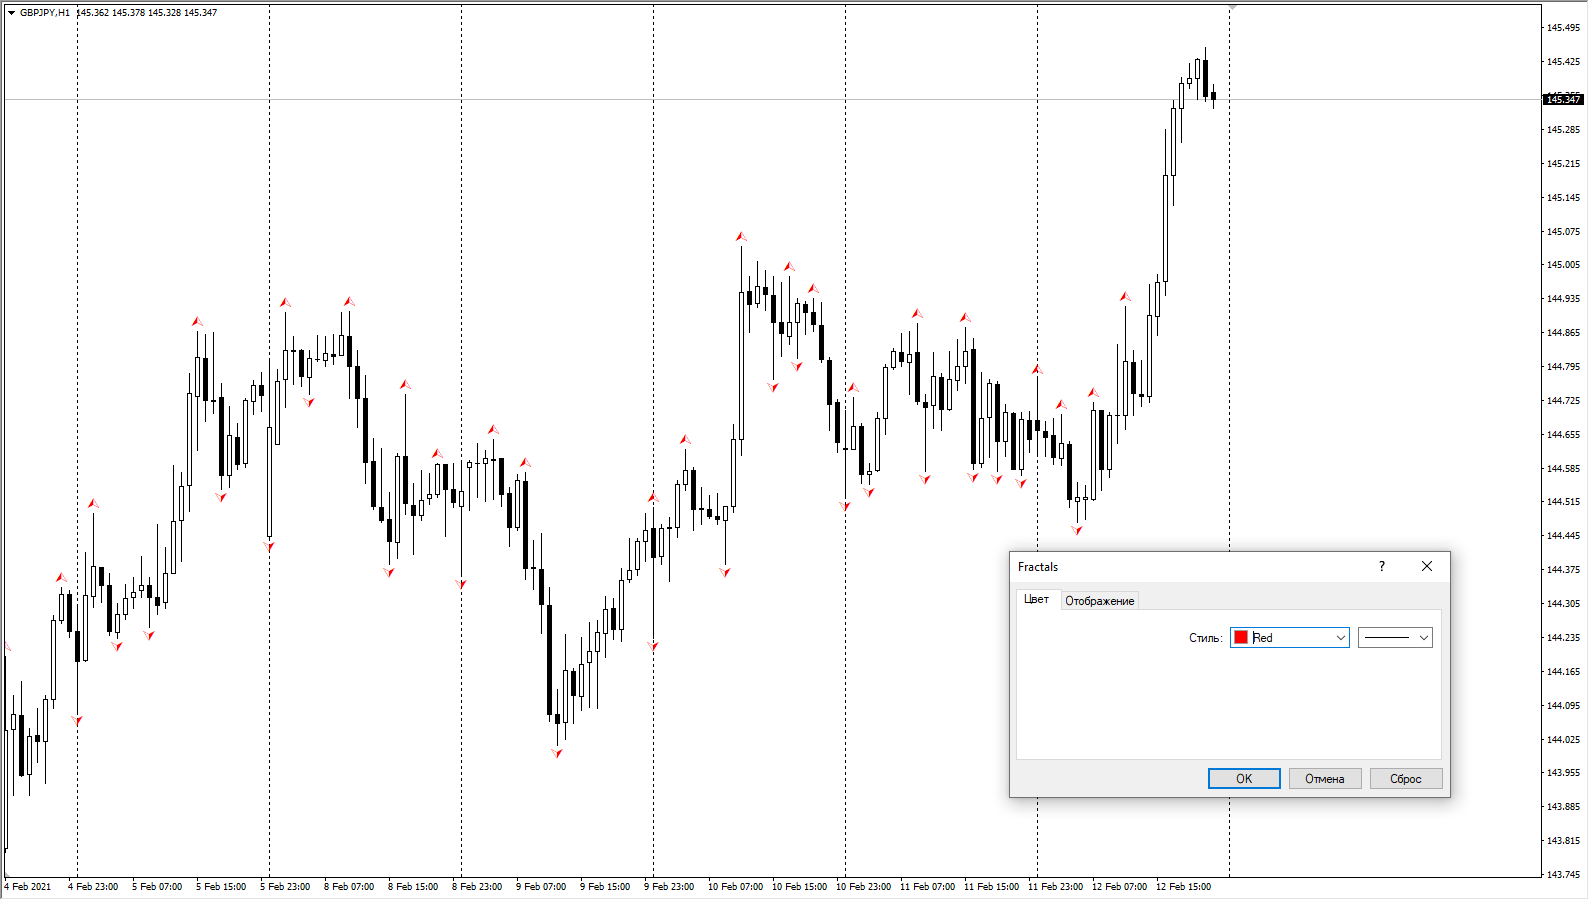Expand the line style dropdown
The height and width of the screenshot is (900, 1589).
coord(1423,638)
